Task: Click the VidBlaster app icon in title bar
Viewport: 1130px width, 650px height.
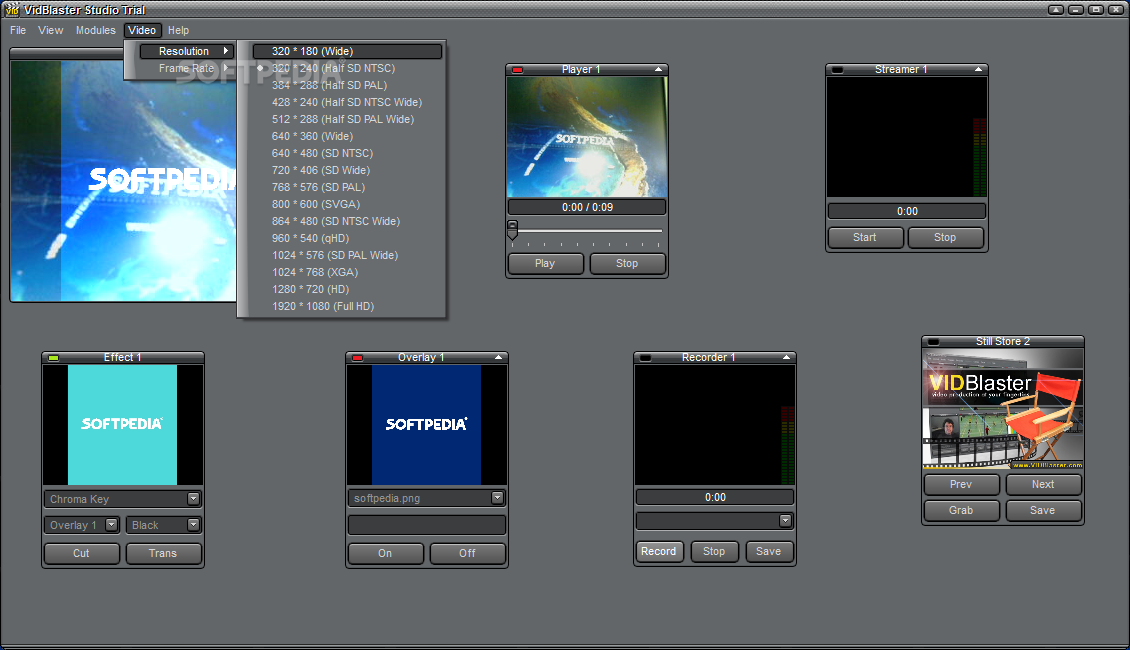Action: [x=12, y=9]
